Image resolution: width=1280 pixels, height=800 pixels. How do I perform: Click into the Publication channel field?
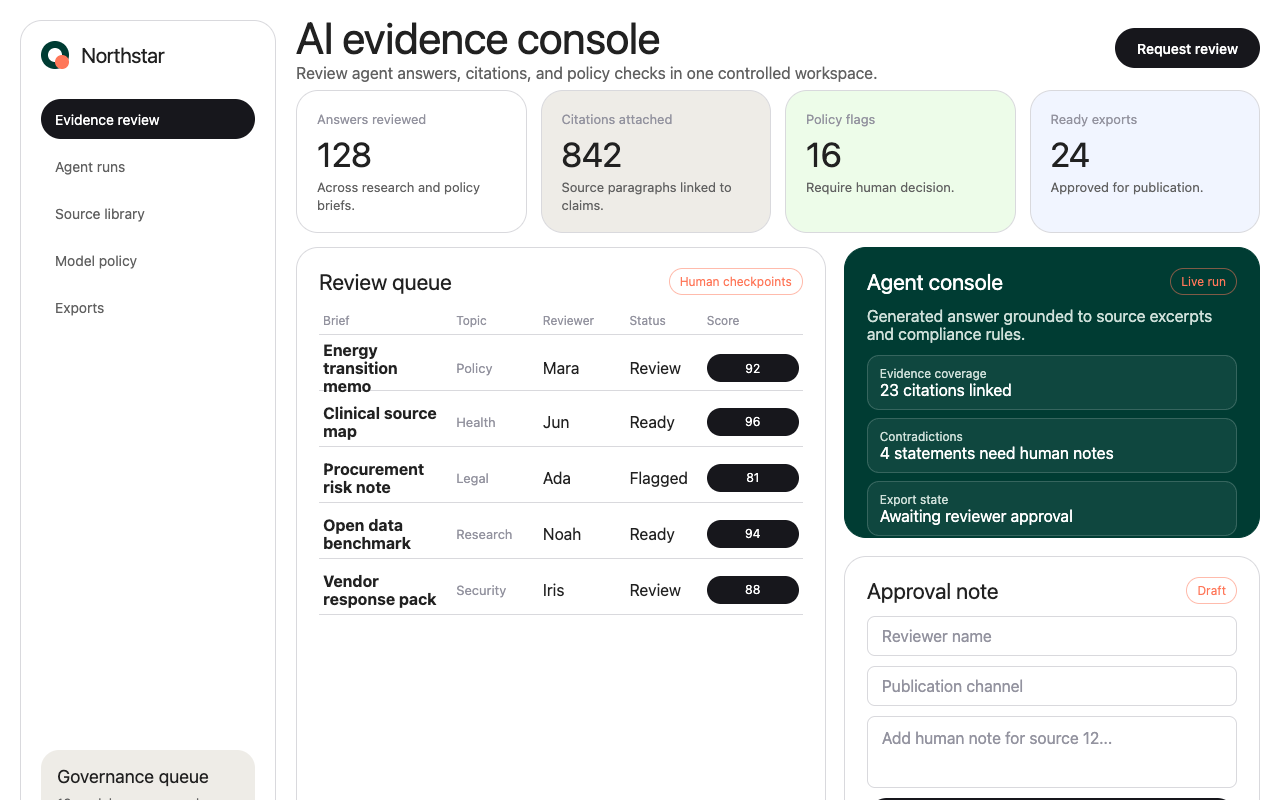click(x=1052, y=686)
